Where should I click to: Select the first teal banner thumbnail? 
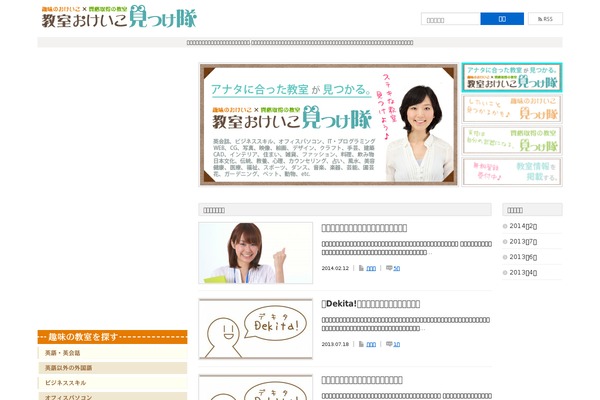click(512, 78)
